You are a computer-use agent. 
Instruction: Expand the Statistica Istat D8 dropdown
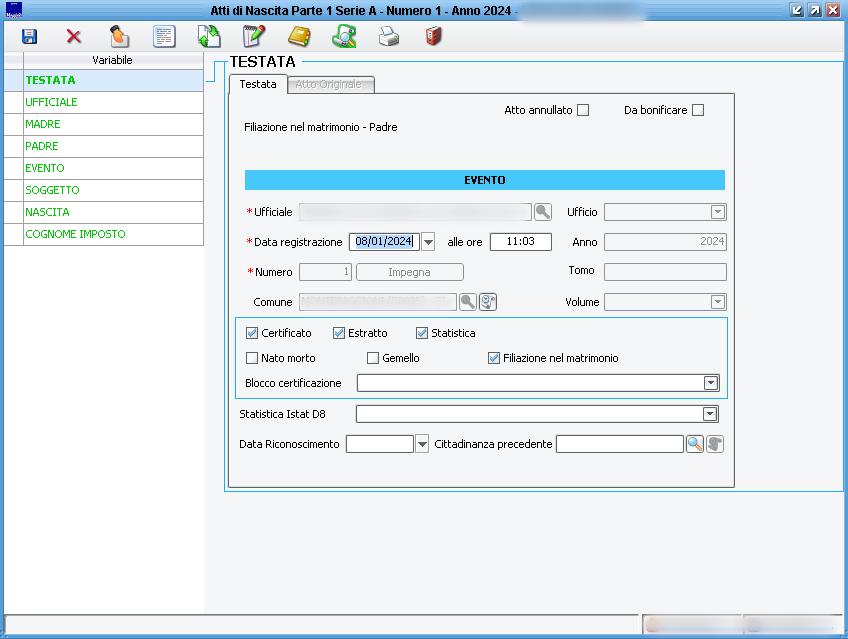[x=710, y=414]
